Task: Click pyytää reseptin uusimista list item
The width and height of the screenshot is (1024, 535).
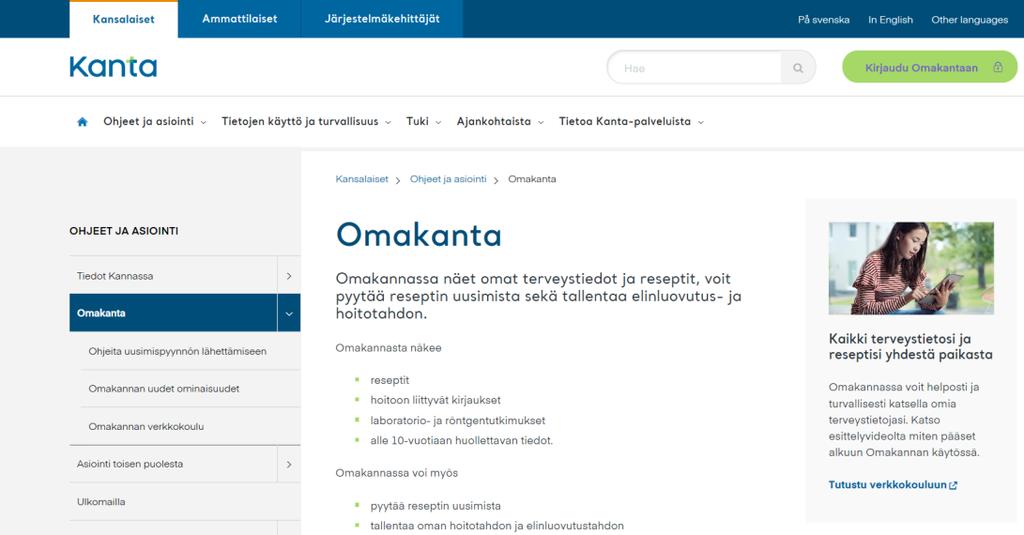Action: point(436,506)
